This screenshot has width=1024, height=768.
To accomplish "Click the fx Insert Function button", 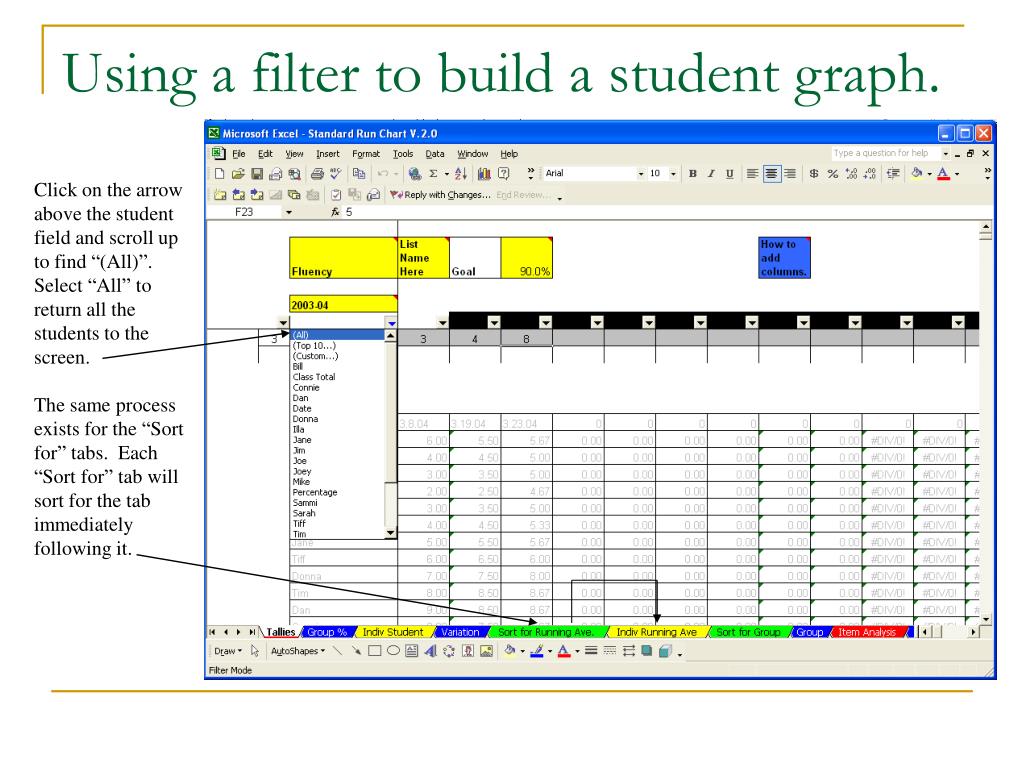I will point(336,212).
